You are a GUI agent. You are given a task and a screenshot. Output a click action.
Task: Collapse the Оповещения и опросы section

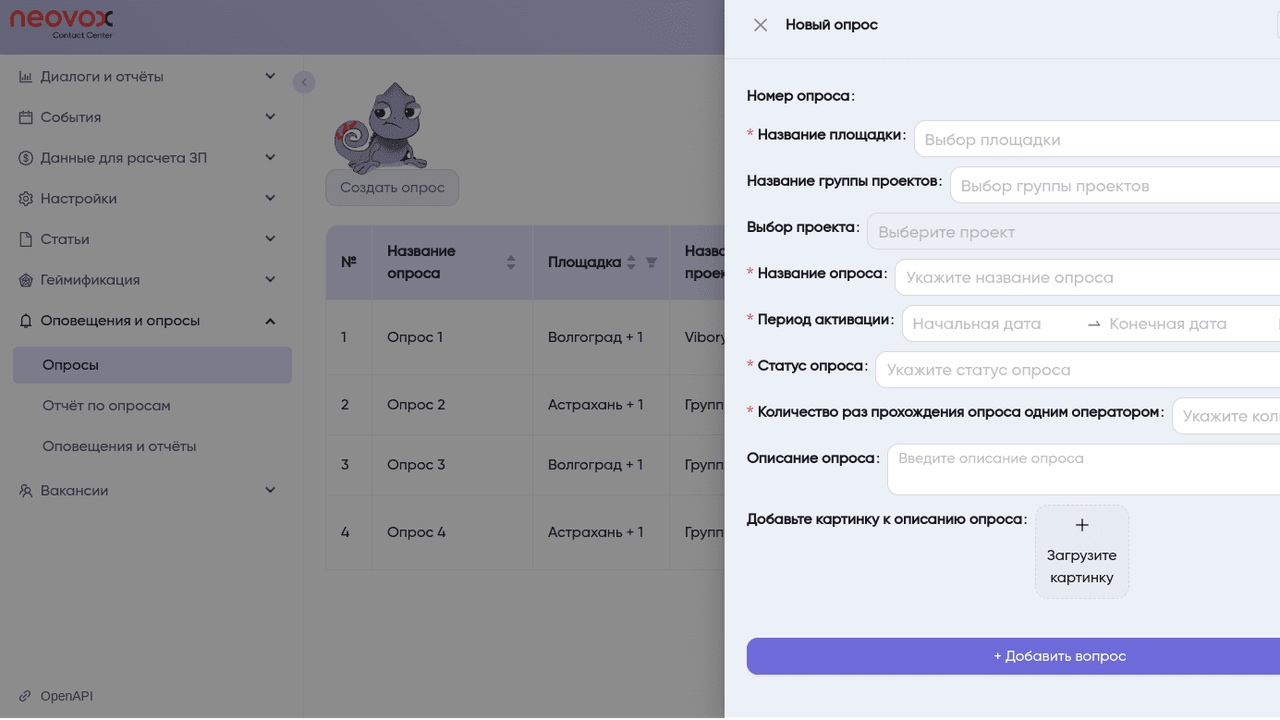[270, 321]
